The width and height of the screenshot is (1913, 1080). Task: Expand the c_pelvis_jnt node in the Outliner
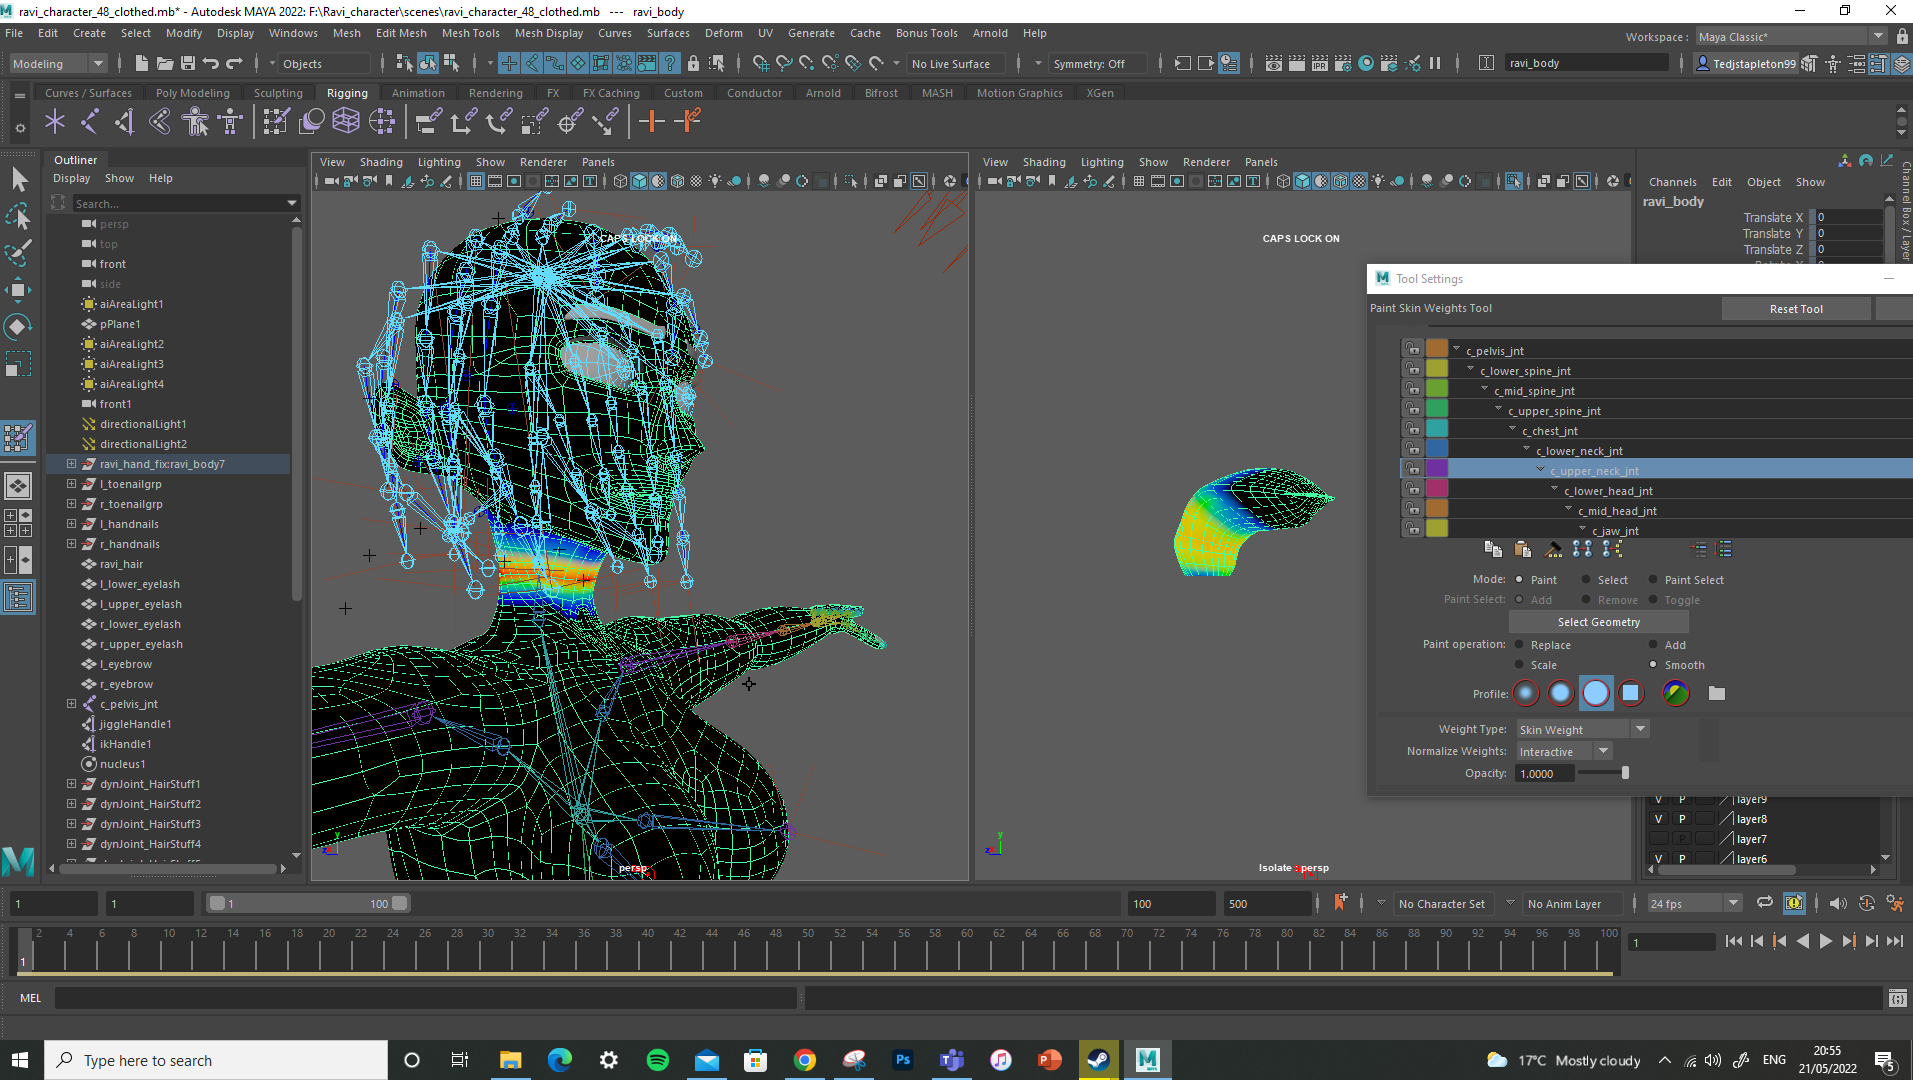71,704
